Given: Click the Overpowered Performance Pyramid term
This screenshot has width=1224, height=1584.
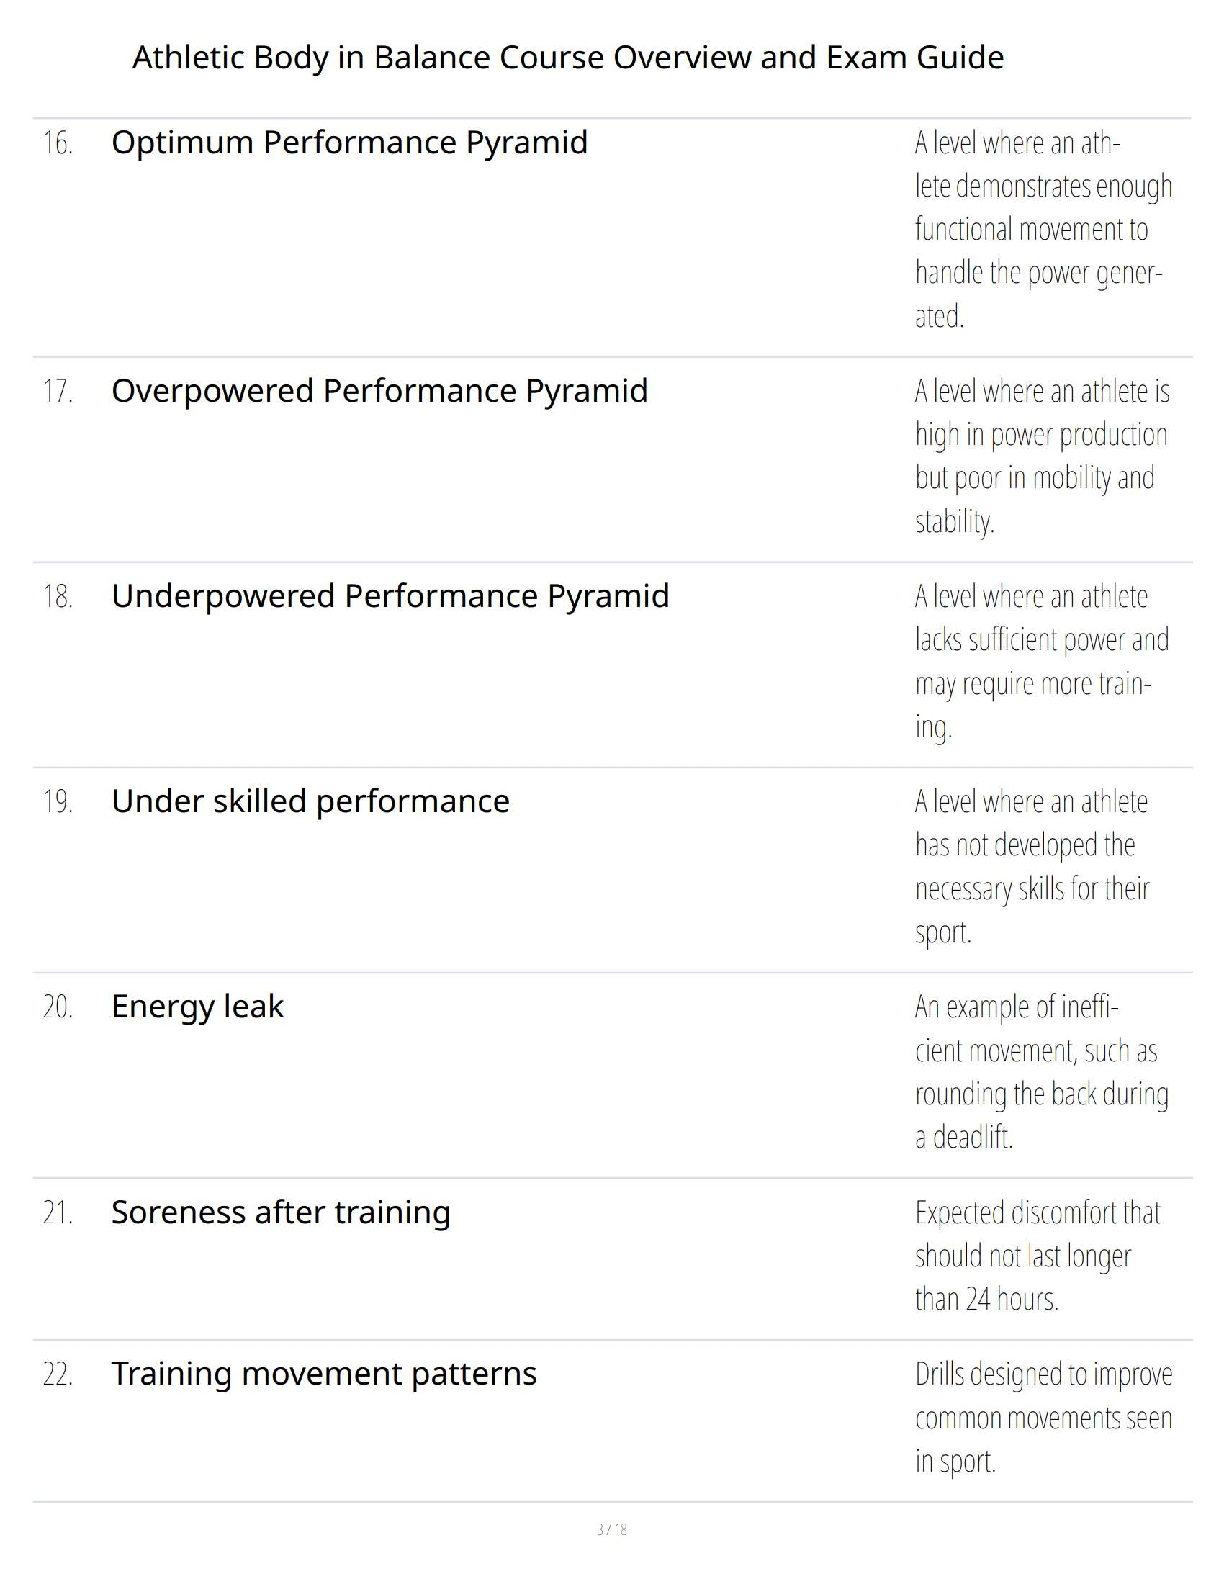Looking at the screenshot, I should point(379,390).
